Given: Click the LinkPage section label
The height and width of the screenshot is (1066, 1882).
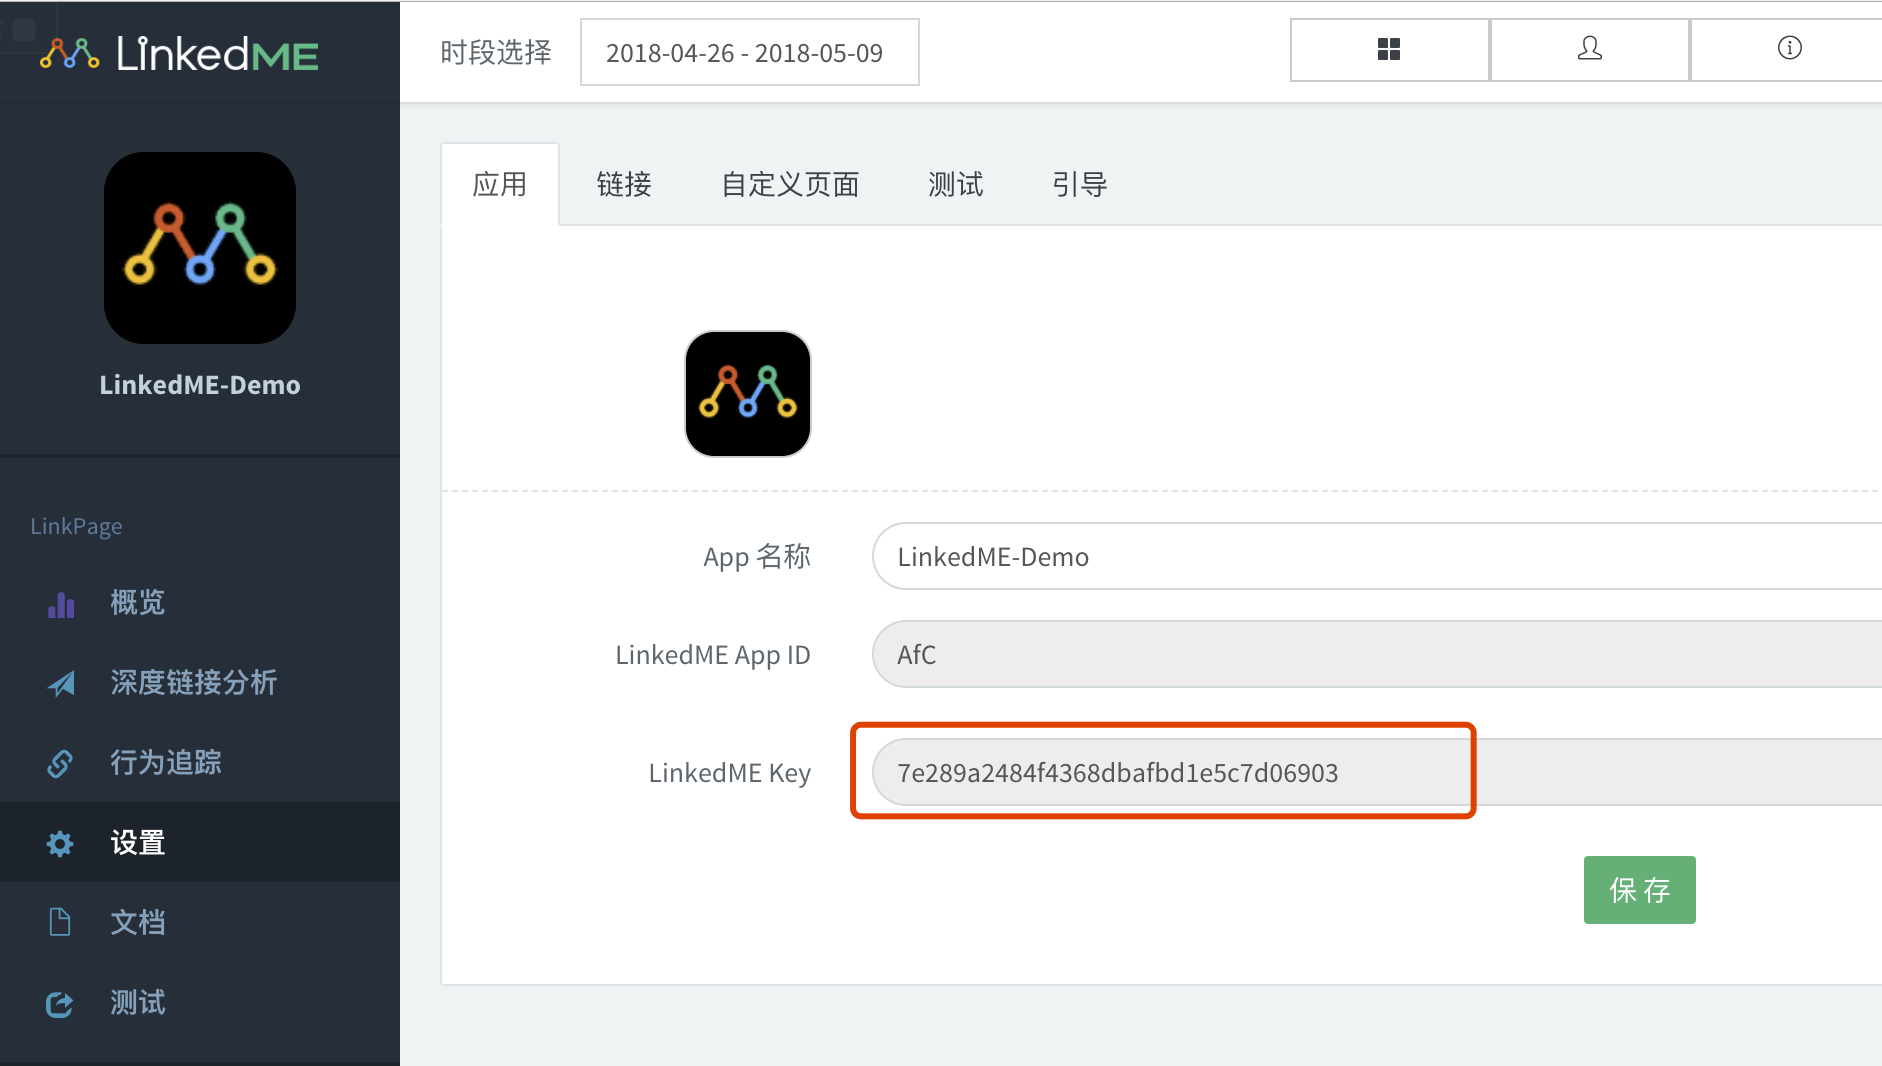Looking at the screenshot, I should [76, 526].
